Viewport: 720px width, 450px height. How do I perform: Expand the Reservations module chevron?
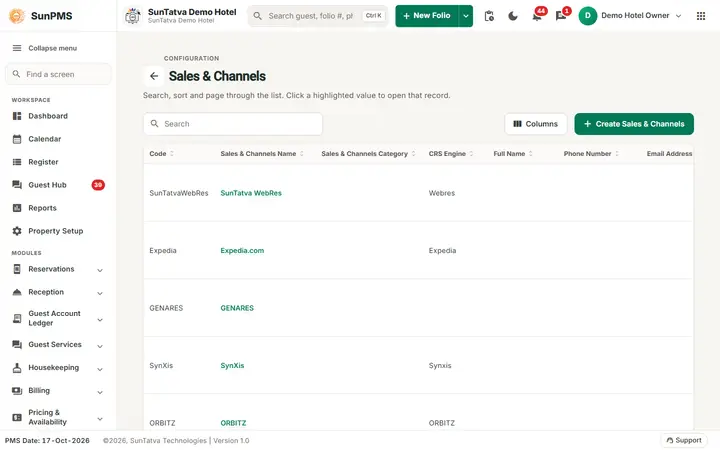coord(100,270)
